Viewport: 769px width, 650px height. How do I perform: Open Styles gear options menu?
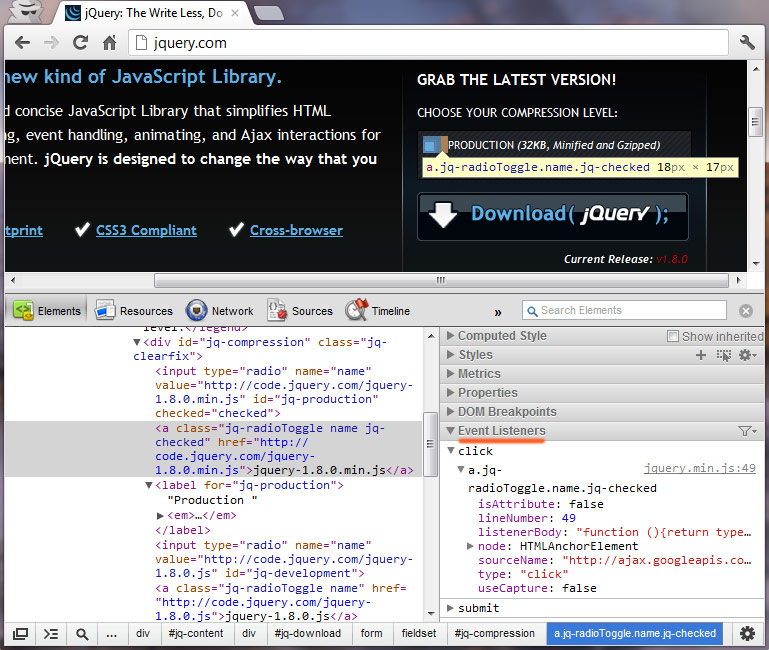point(747,355)
